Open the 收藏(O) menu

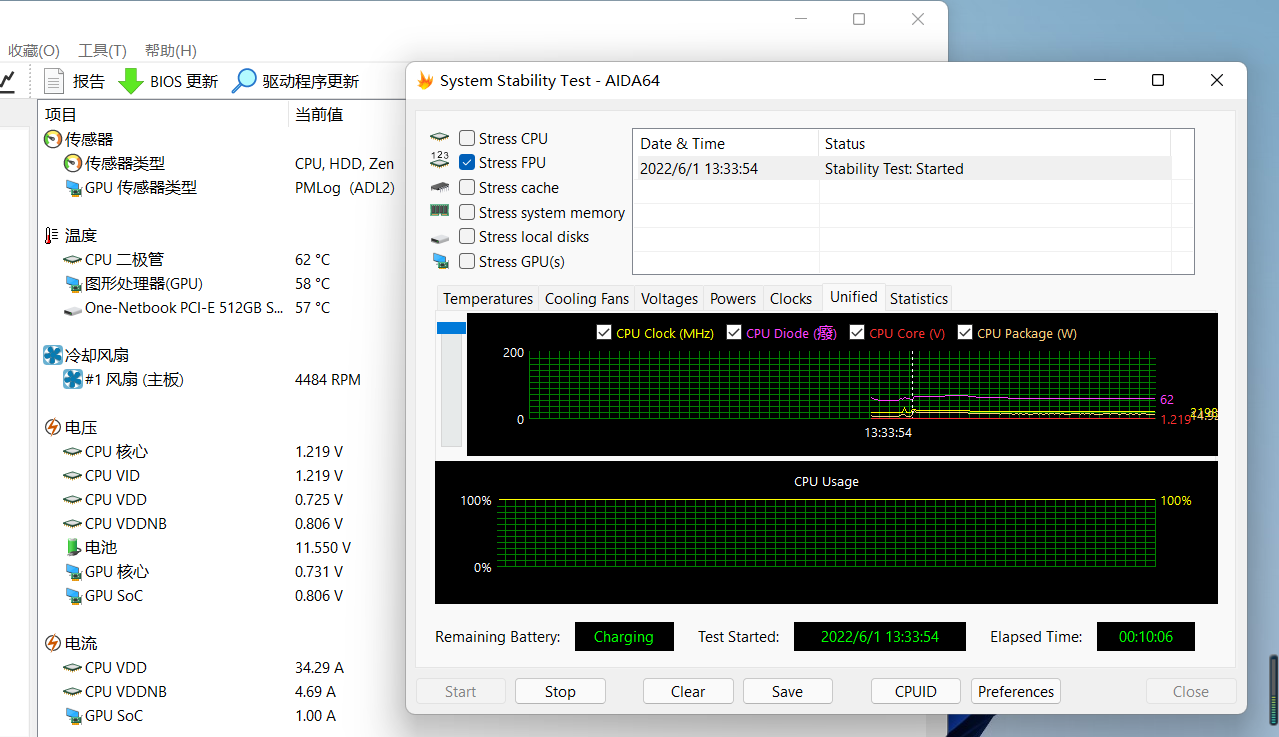tap(34, 51)
